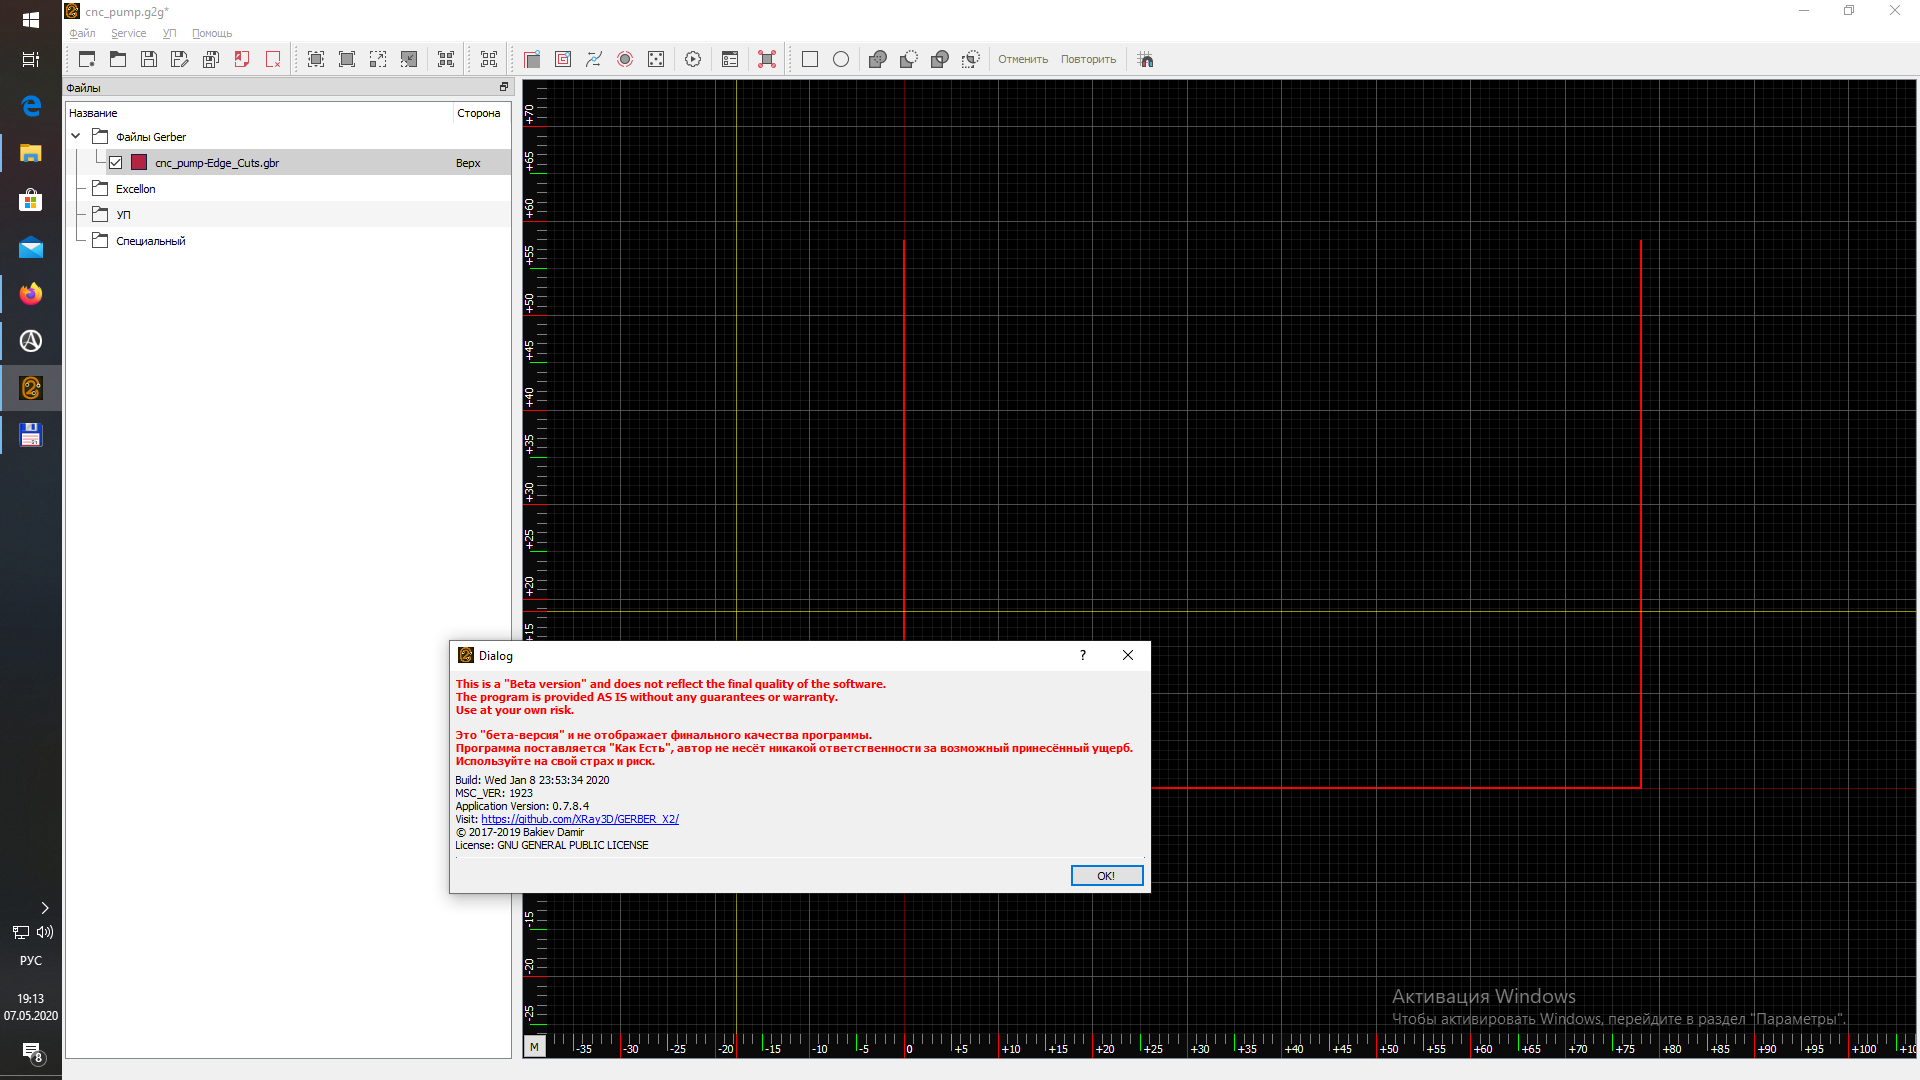This screenshot has height=1080, width=1920.
Task: Select the Excellon folder in tree
Action: click(x=135, y=189)
